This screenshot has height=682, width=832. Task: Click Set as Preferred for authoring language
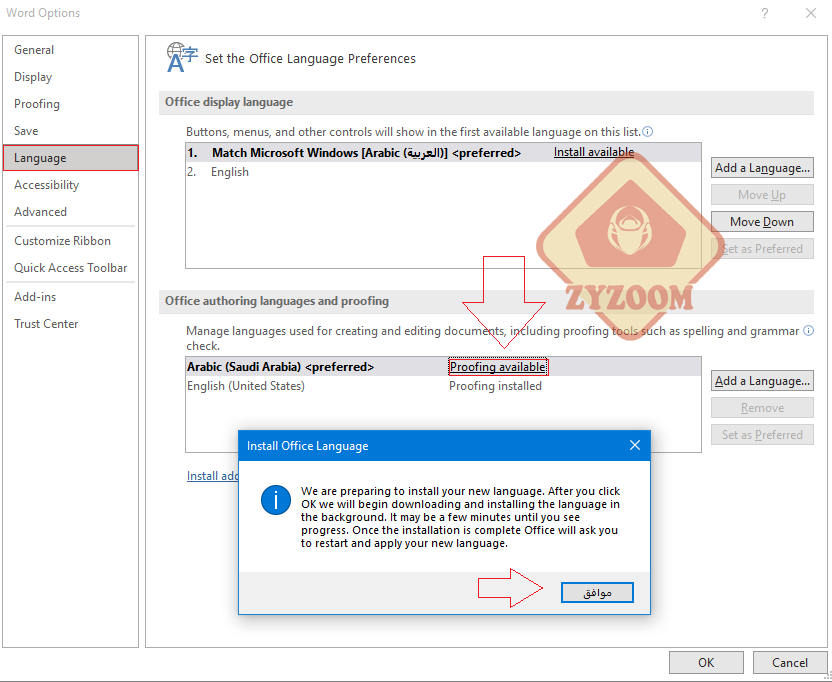tap(762, 435)
